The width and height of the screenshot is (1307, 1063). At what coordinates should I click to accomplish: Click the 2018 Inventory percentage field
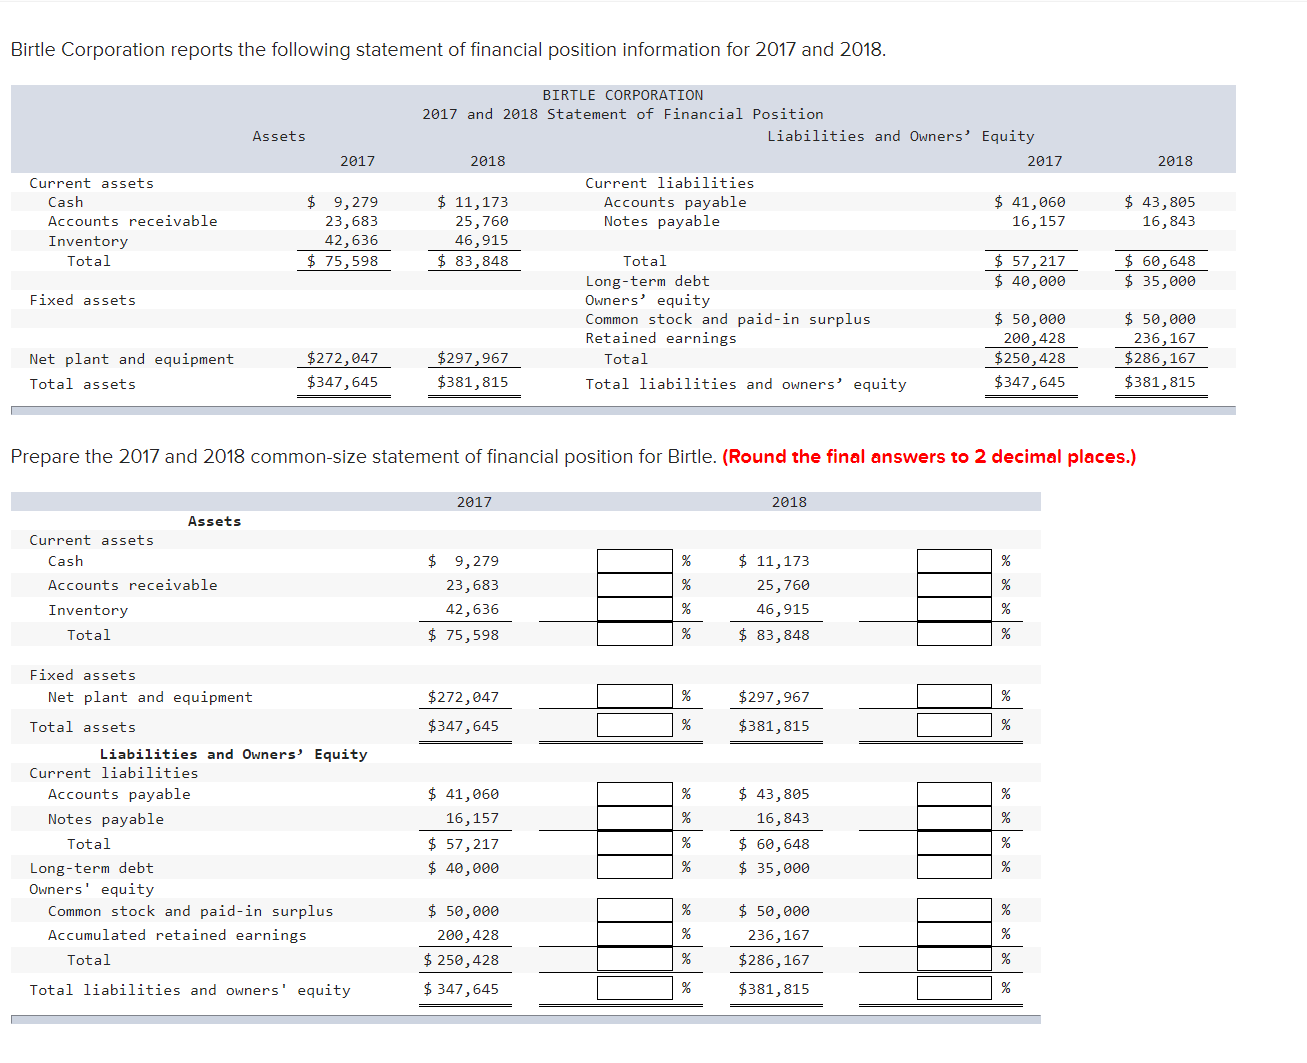(955, 609)
